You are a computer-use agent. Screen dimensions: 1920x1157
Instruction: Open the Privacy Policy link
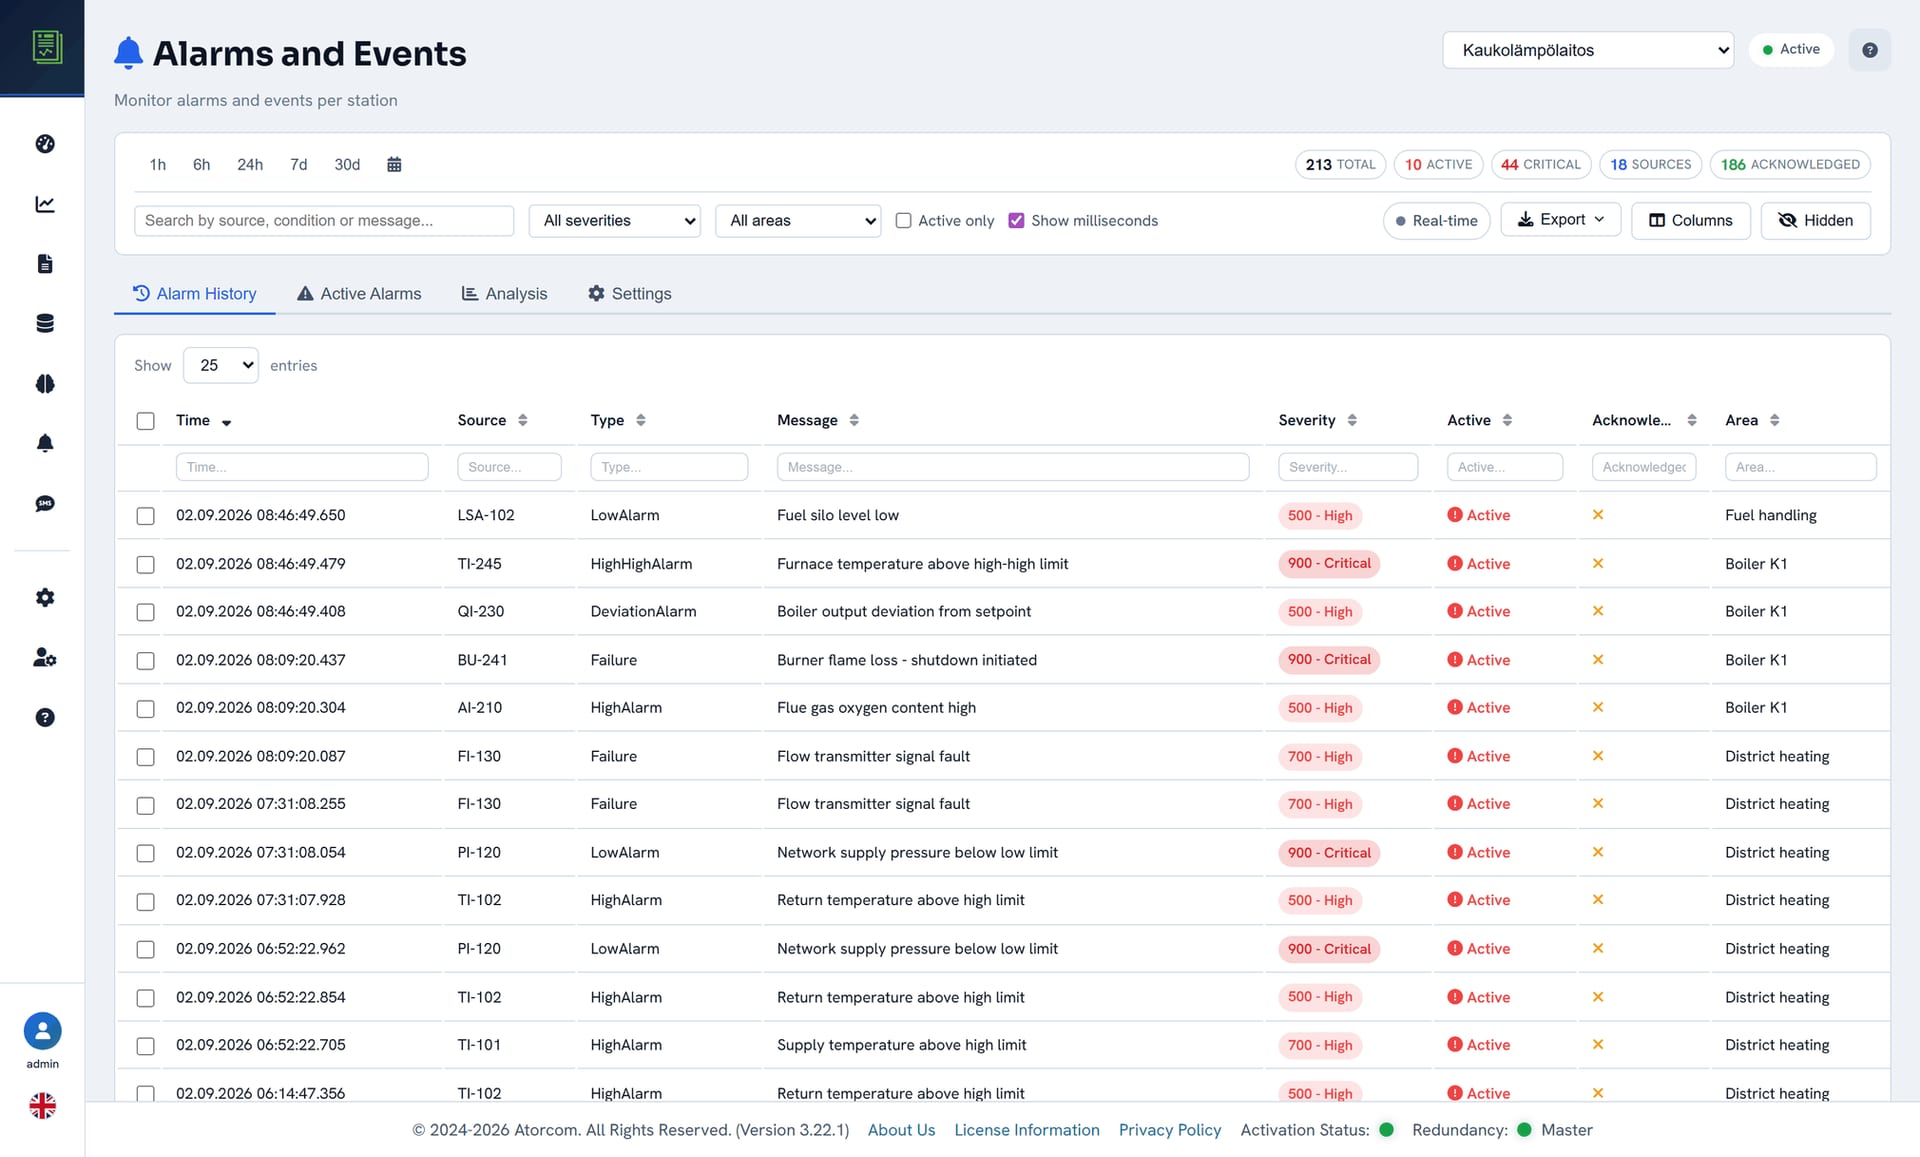1169,1129
